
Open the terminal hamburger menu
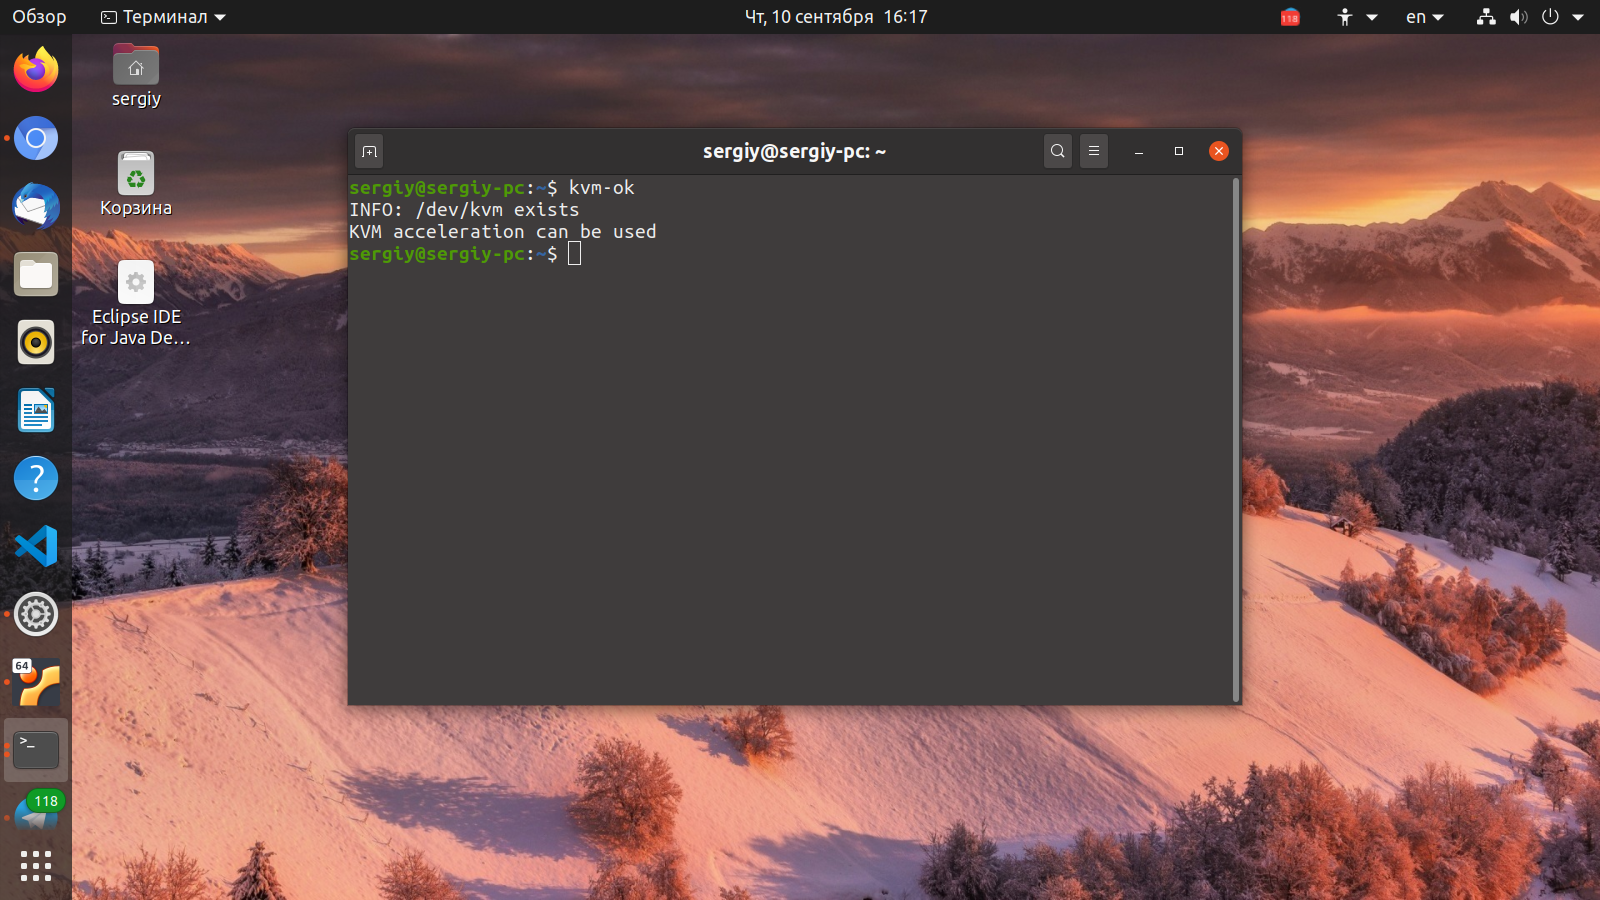click(1094, 151)
